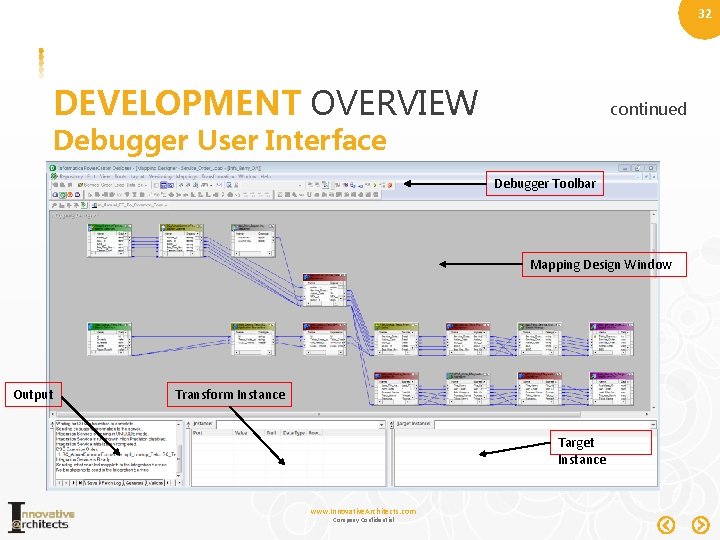Viewport: 720px width, 540px height.
Task: Click the Output panel vertical scrollbar
Action: (180, 450)
